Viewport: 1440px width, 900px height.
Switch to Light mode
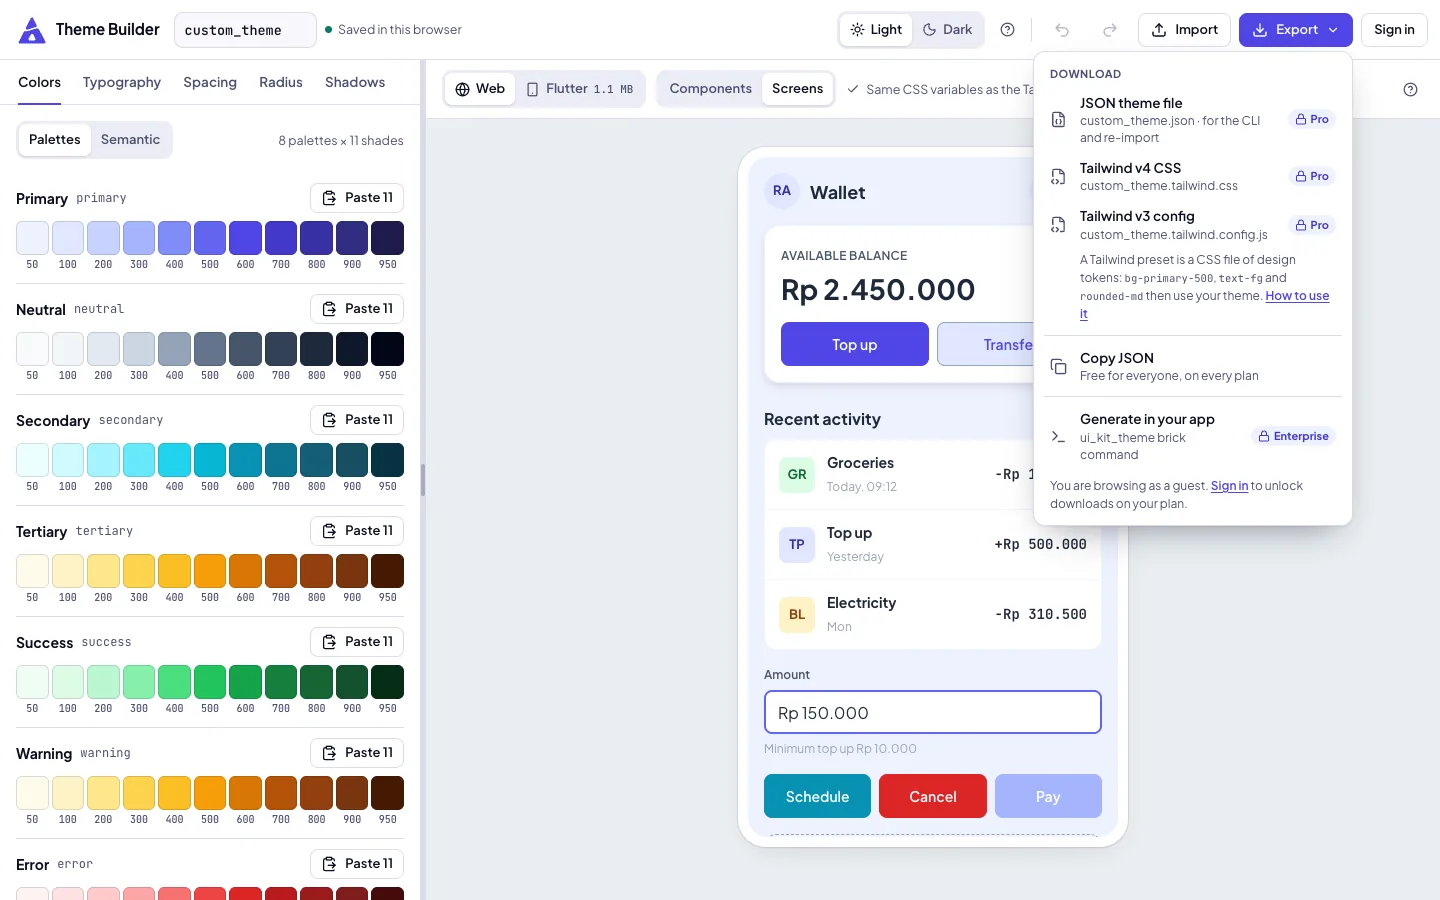876,30
